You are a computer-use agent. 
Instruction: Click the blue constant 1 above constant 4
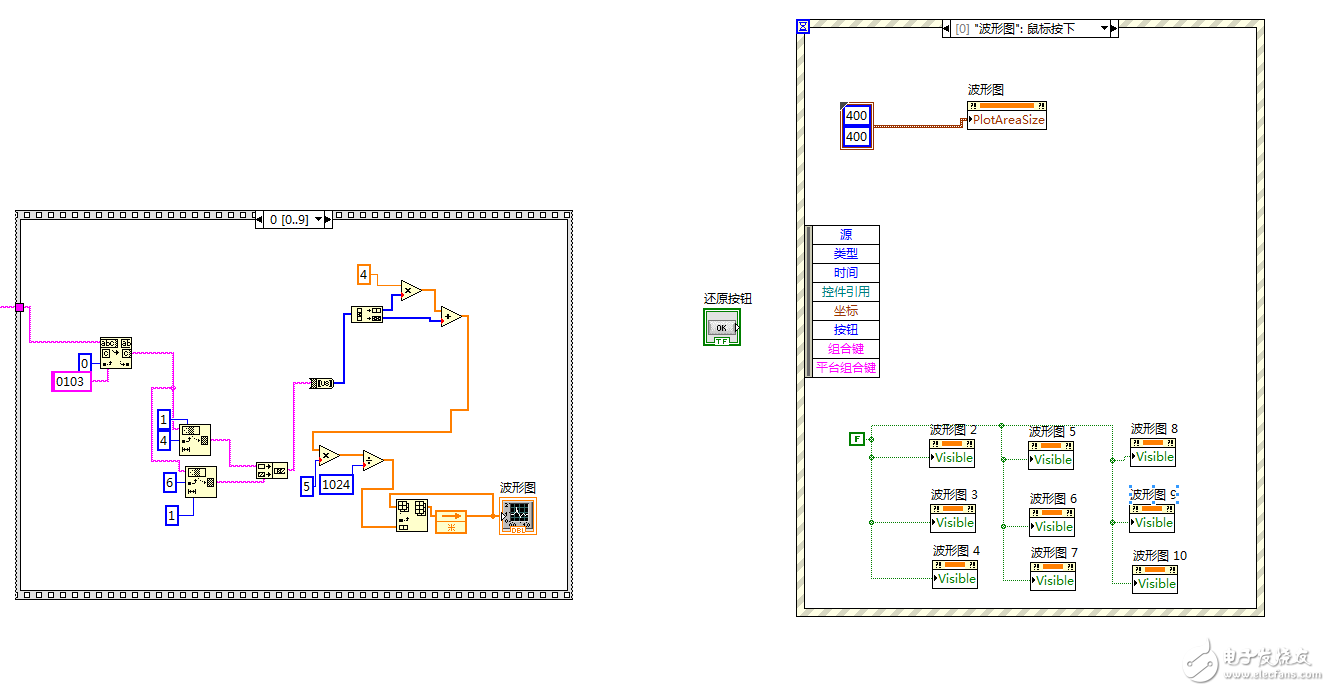(165, 419)
